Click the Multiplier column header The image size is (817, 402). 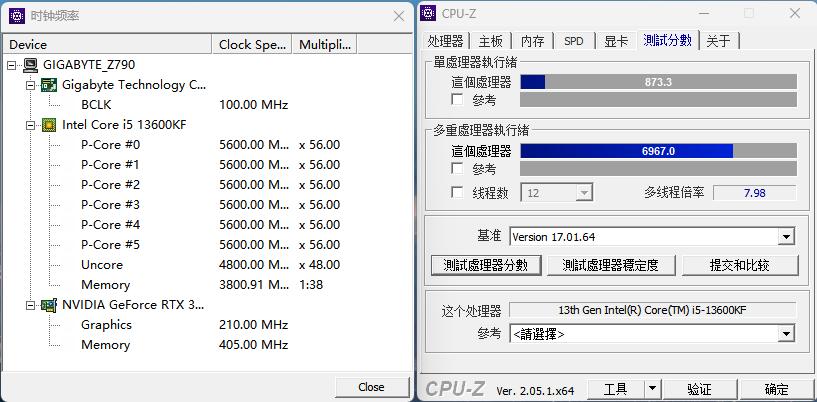pyautogui.click(x=325, y=44)
